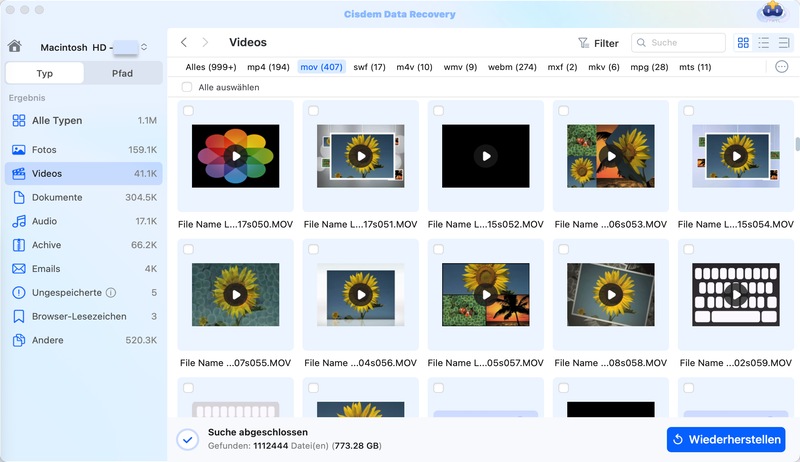Switch to the Pfad tab

tap(122, 73)
